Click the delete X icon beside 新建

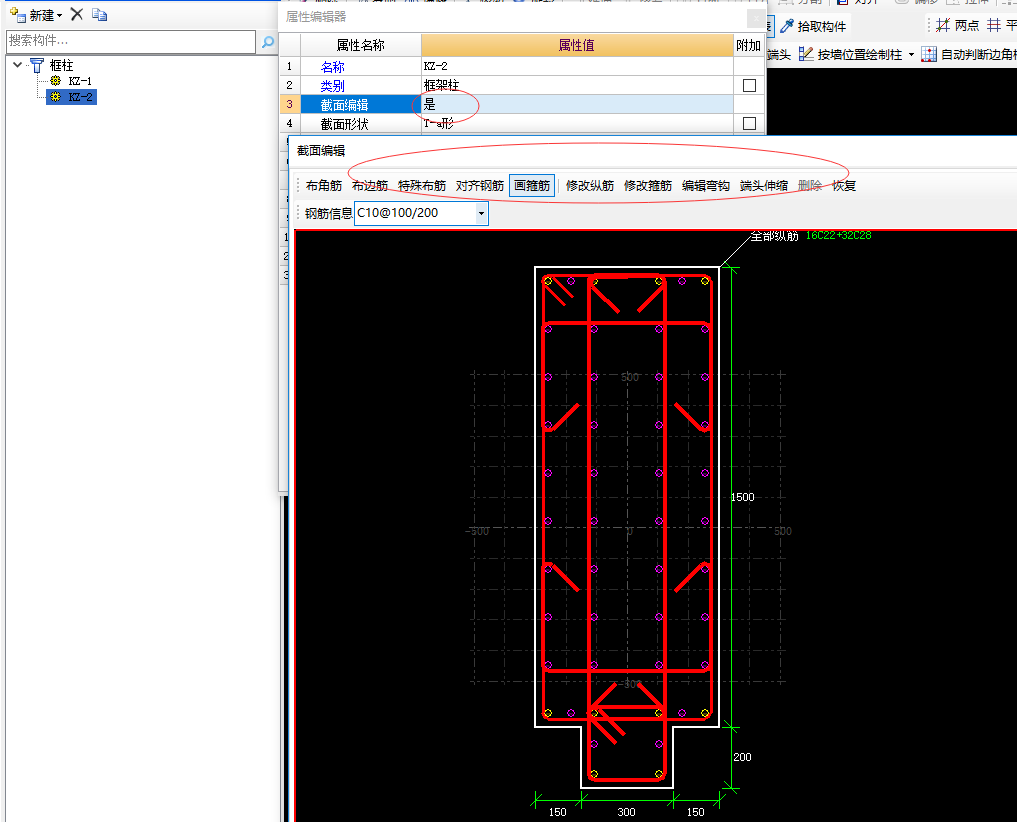(x=76, y=14)
